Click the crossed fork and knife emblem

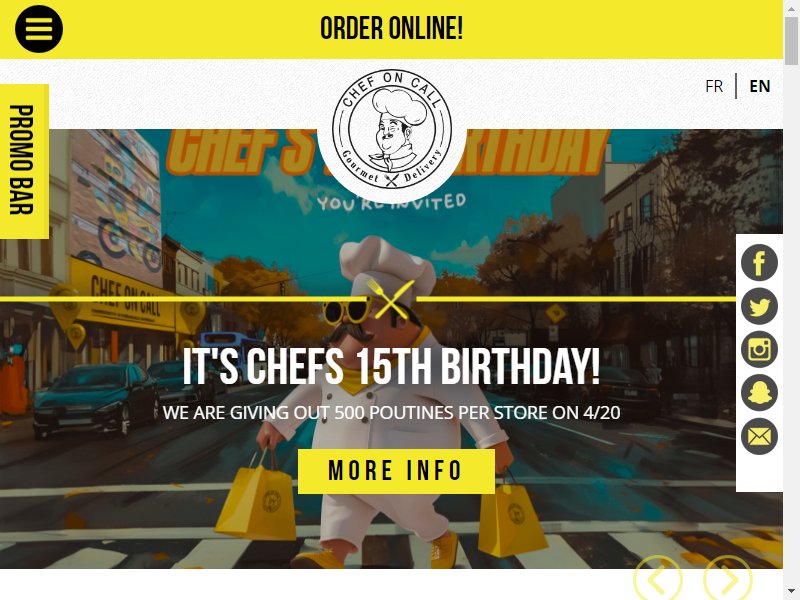(391, 299)
